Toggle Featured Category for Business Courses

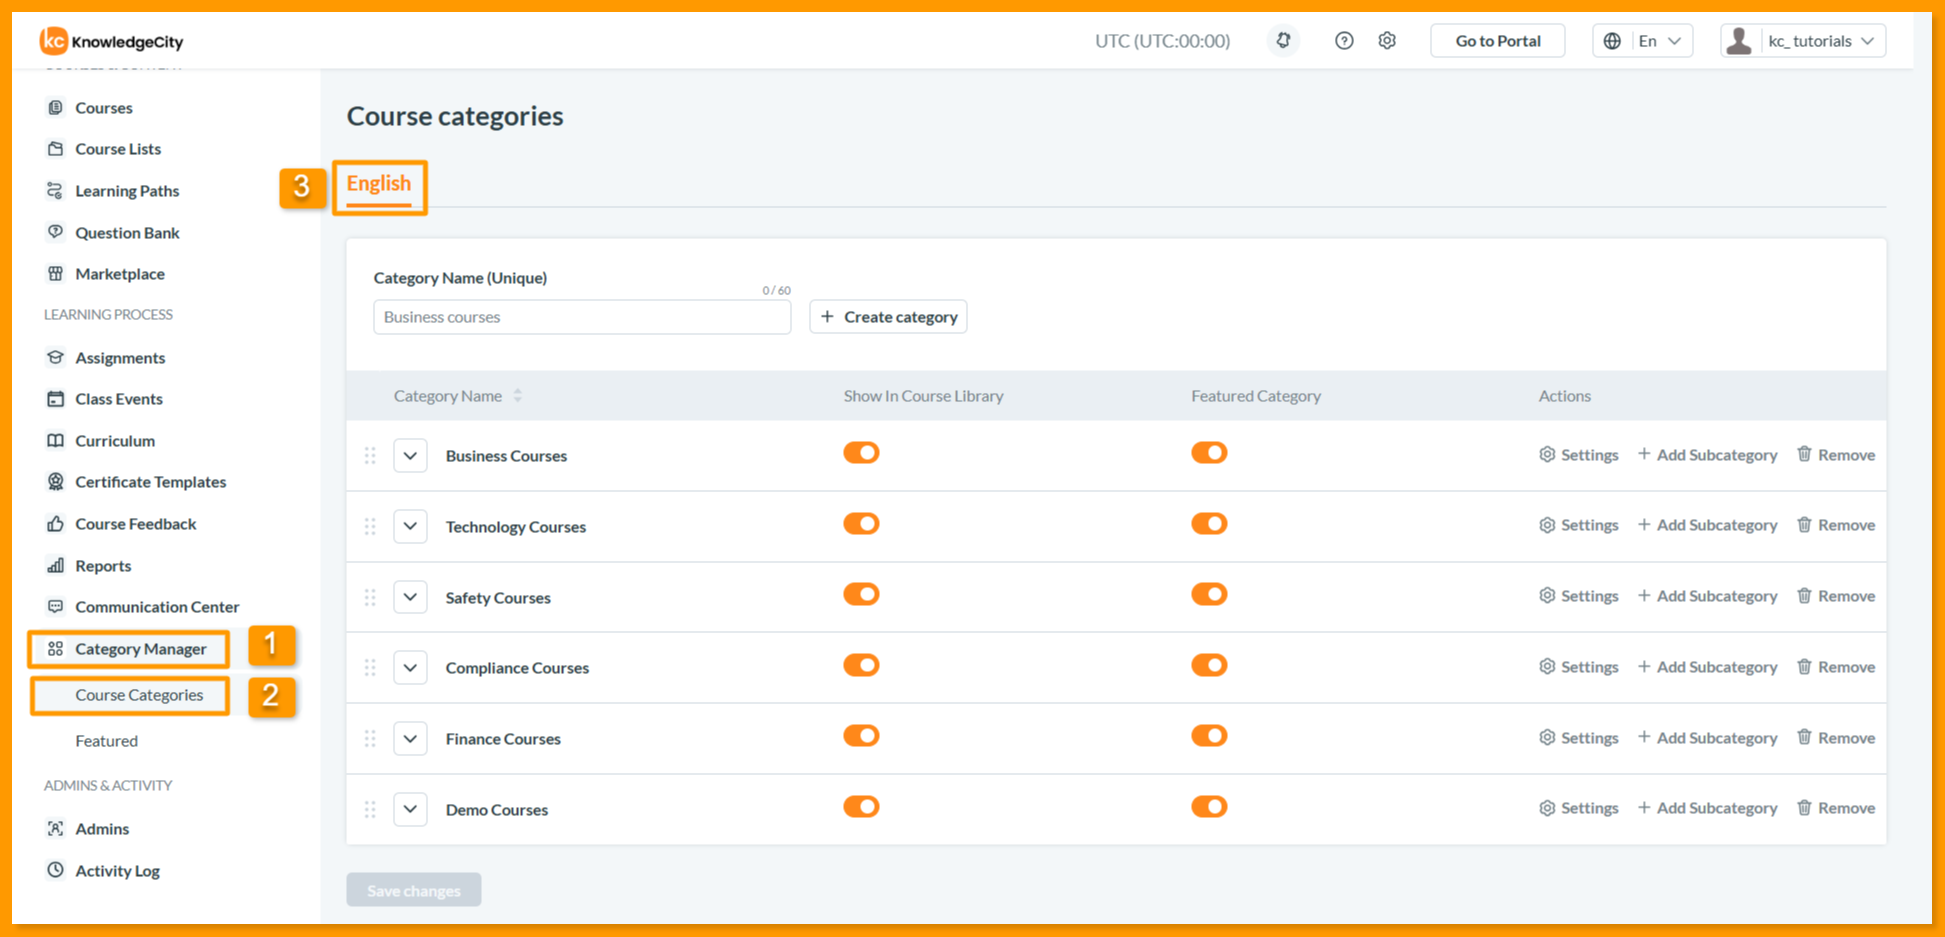1209,453
